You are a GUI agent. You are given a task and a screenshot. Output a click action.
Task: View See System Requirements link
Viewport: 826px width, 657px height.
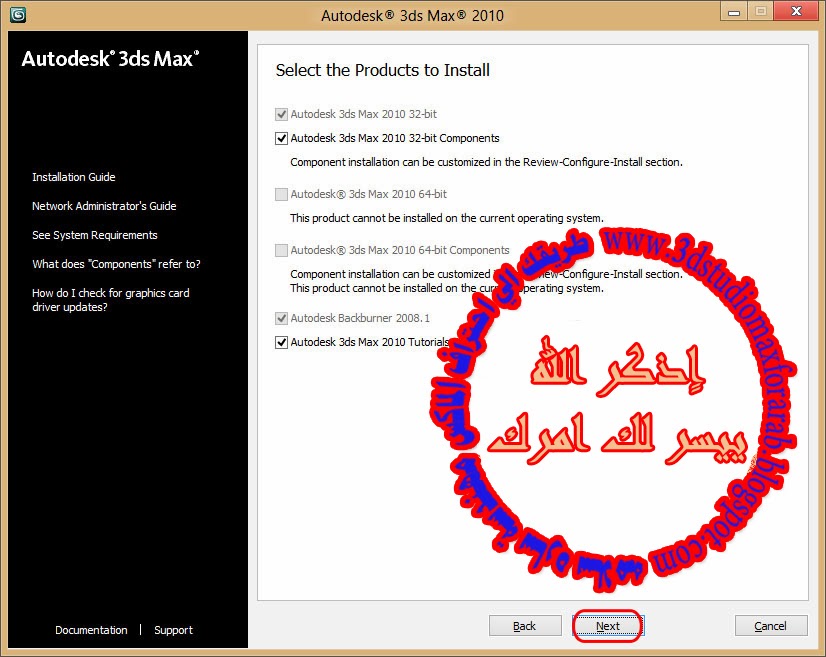click(95, 235)
